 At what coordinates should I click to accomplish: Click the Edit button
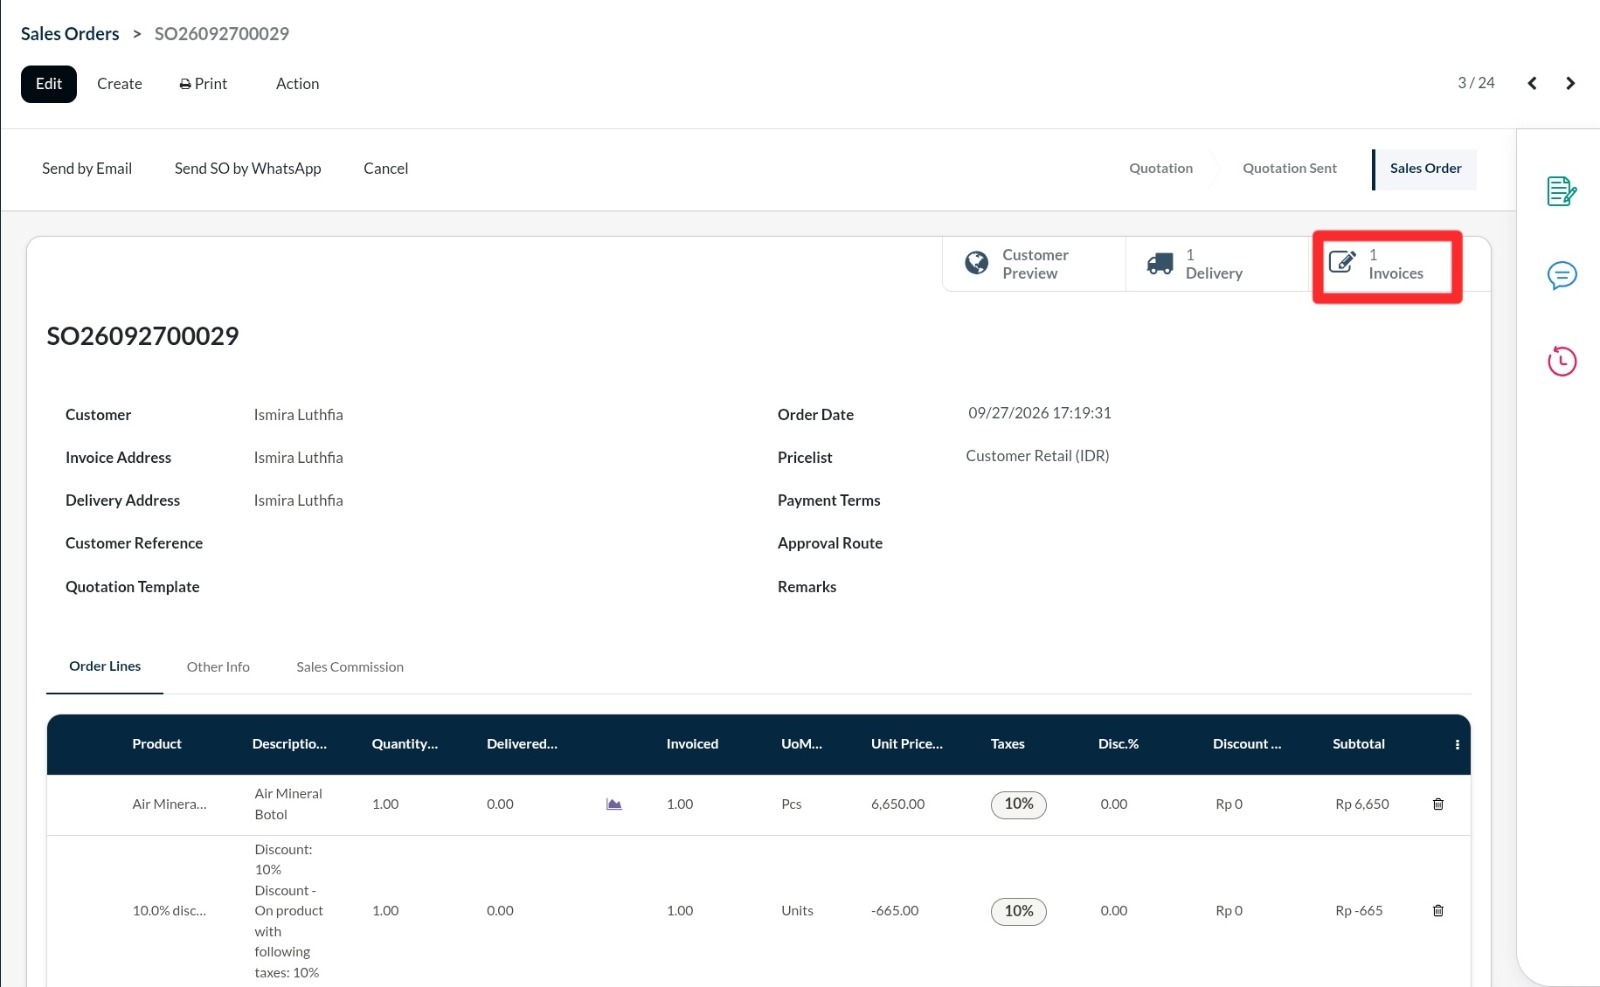coord(49,84)
